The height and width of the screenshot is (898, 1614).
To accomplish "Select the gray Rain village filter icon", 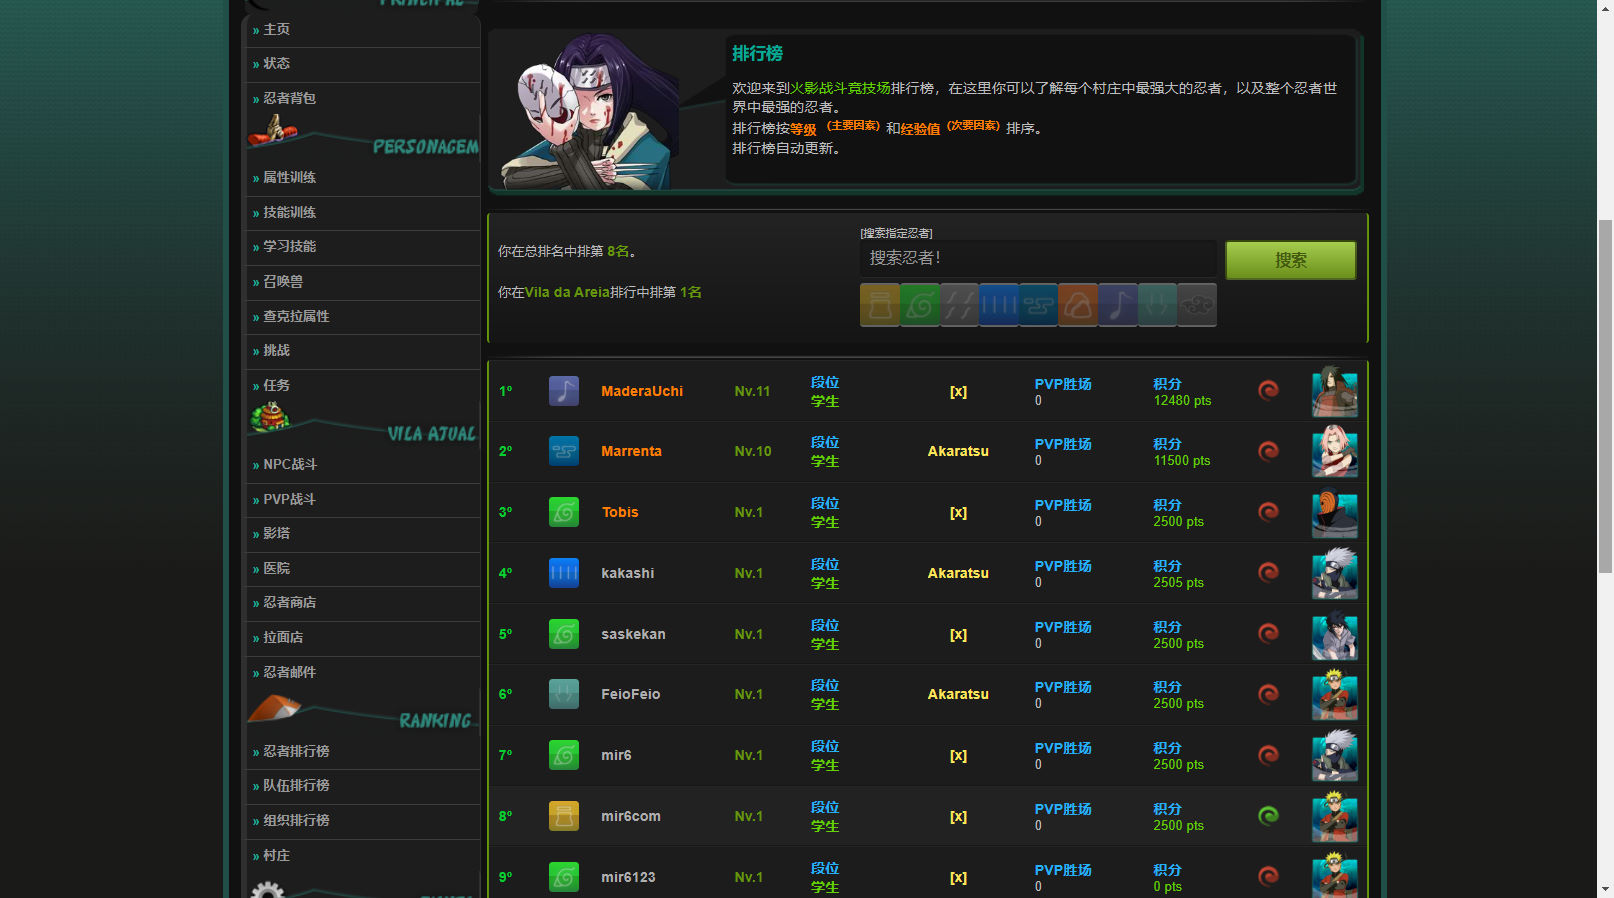I will [x=958, y=305].
